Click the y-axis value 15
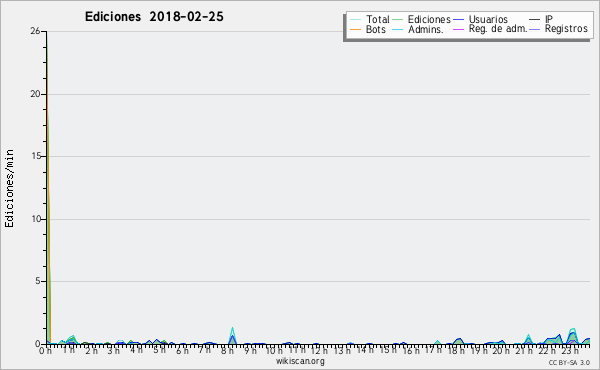600x370 pixels. pos(36,156)
